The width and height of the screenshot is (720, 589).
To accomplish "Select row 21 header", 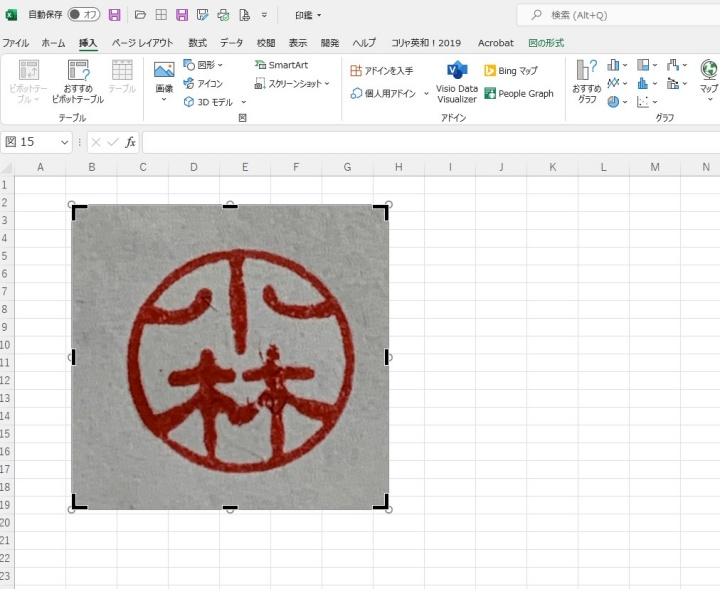I will click(5, 540).
